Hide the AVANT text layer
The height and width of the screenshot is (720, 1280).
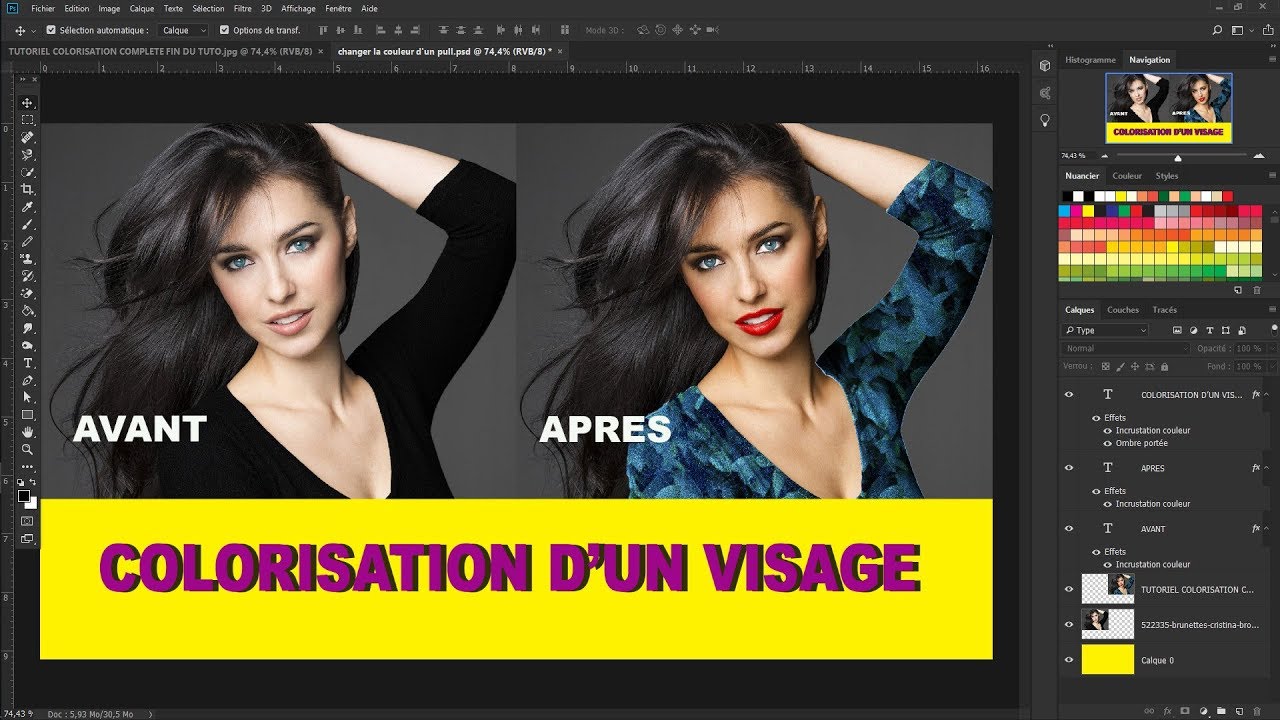tap(1069, 528)
